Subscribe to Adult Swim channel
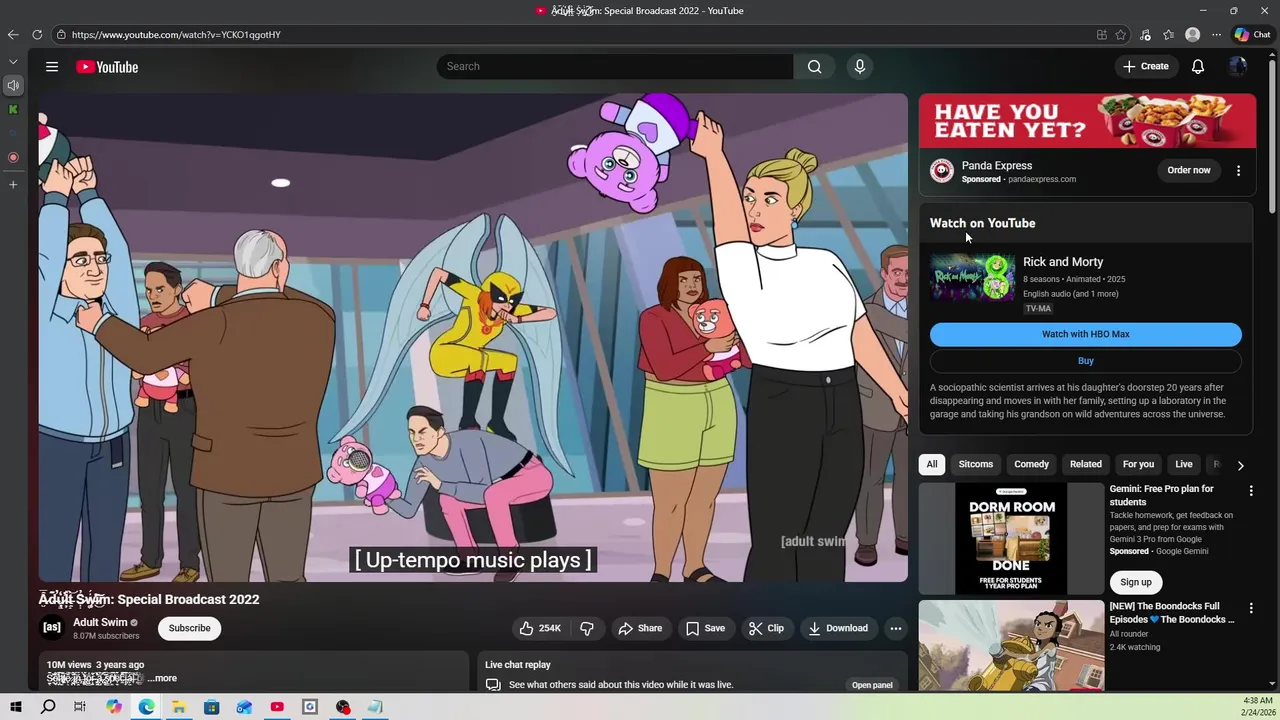1280x720 pixels. point(189,628)
